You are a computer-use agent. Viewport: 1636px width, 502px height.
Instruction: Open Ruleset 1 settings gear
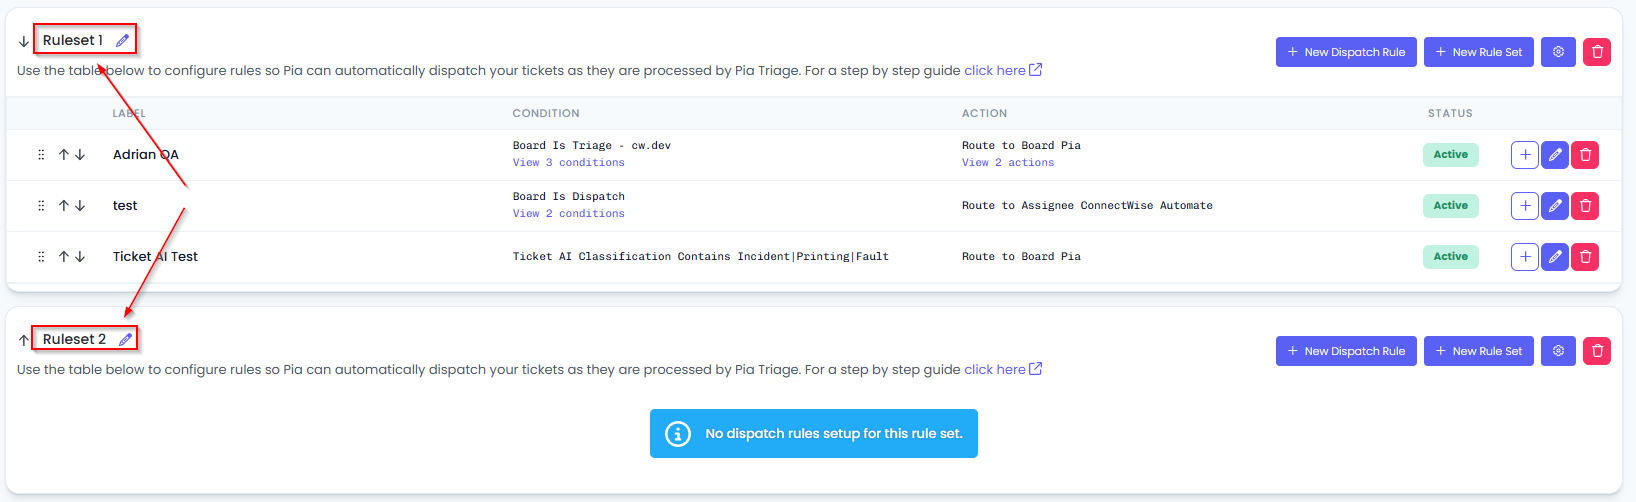point(1558,52)
